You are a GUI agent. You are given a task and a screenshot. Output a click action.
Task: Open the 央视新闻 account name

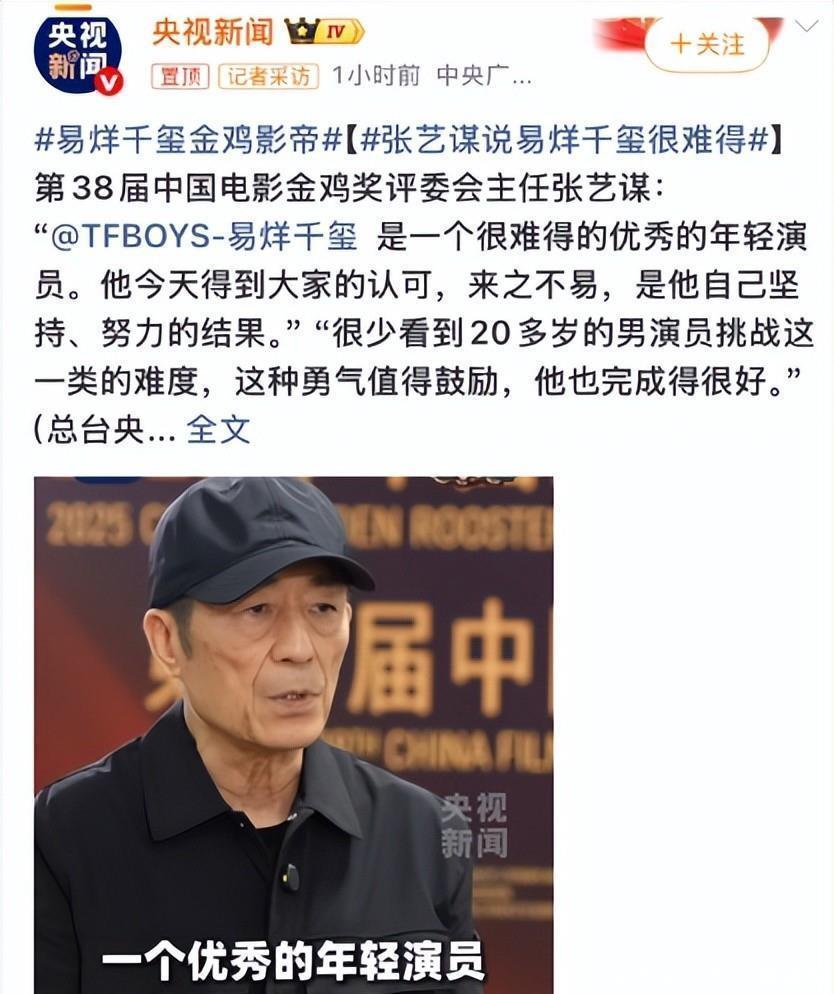click(x=213, y=32)
